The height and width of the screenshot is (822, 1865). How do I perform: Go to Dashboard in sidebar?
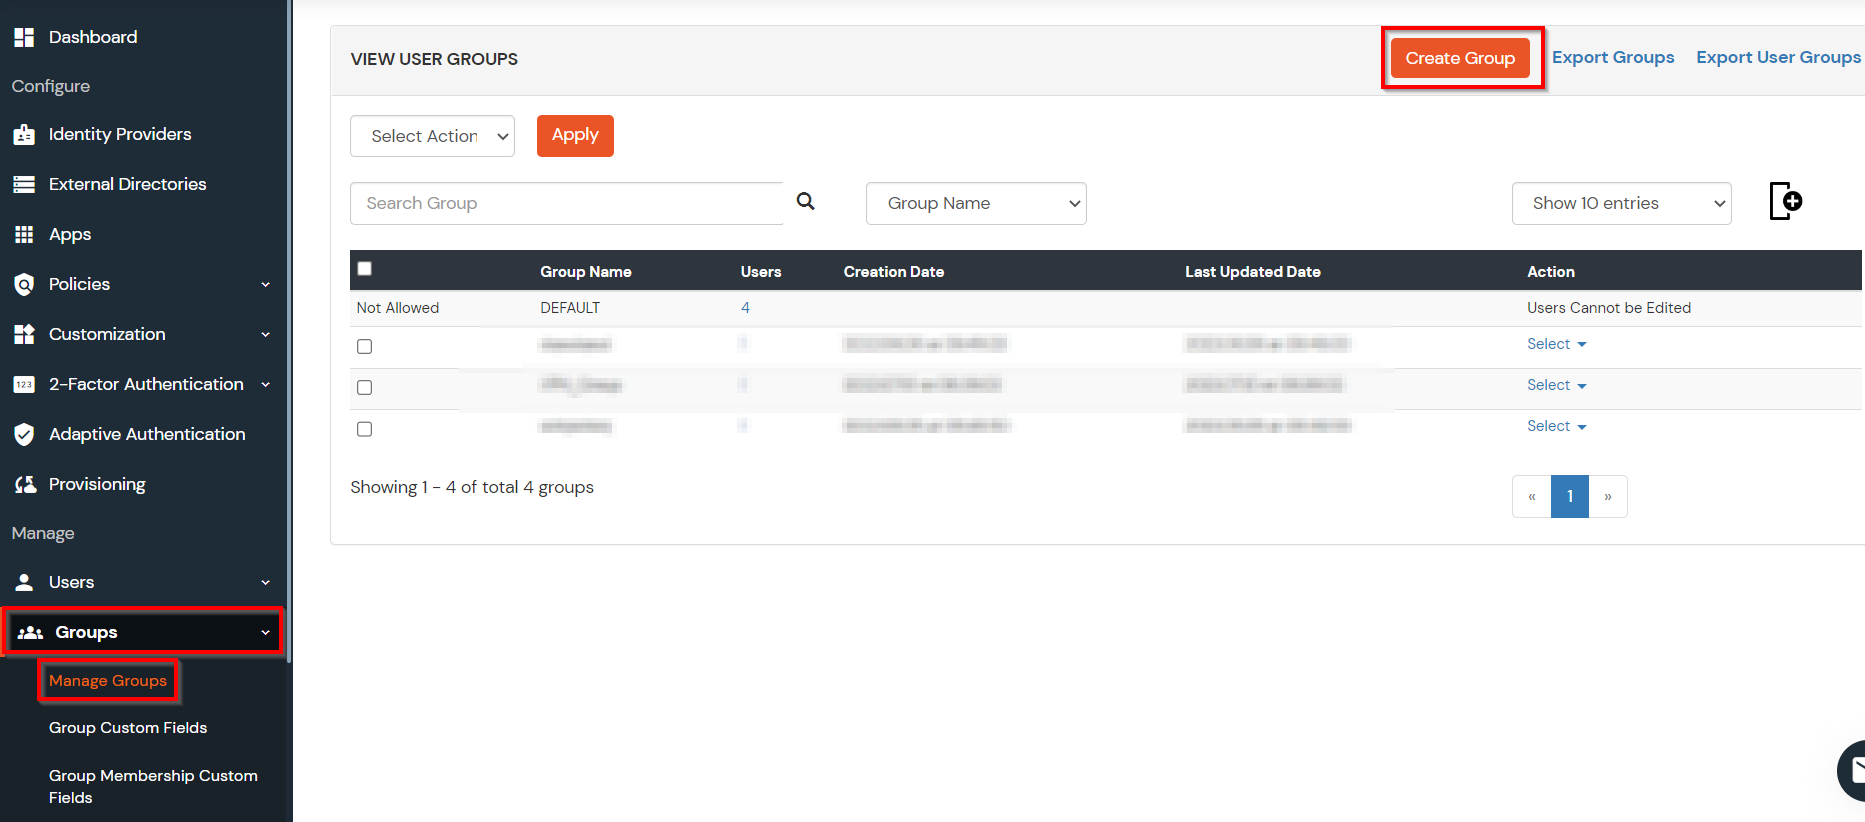(x=93, y=37)
